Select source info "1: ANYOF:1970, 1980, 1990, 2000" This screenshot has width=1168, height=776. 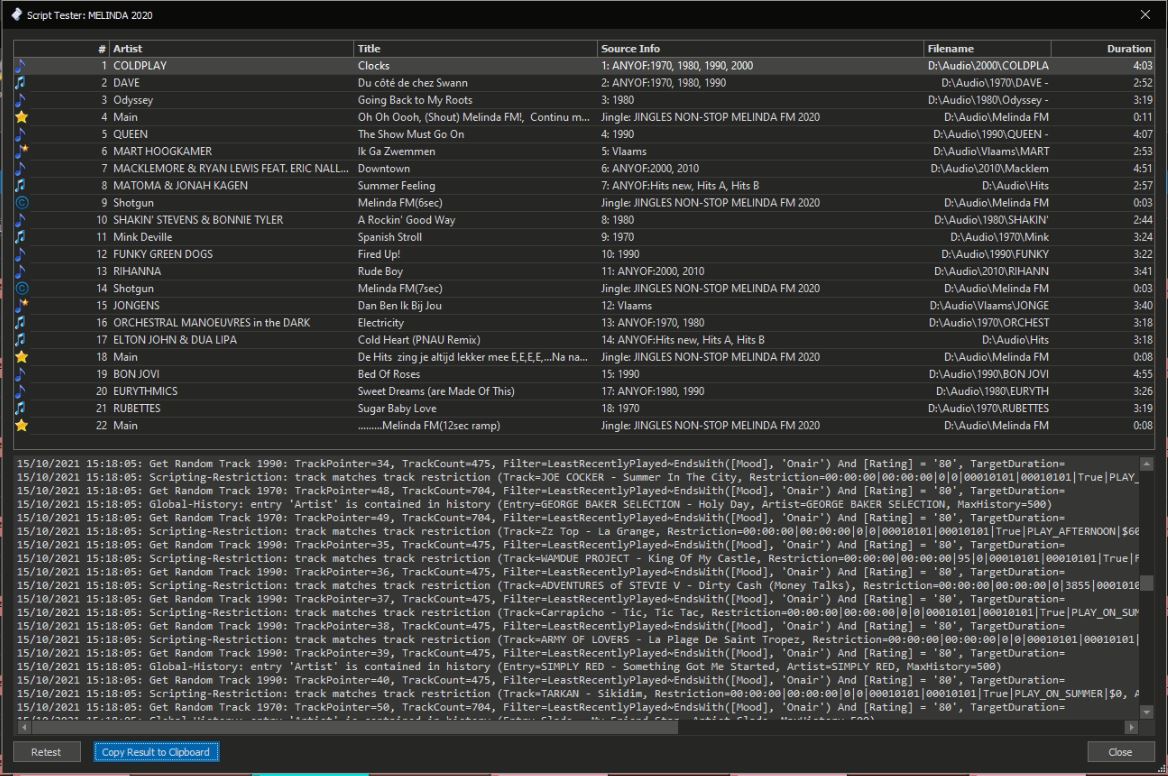click(677, 66)
